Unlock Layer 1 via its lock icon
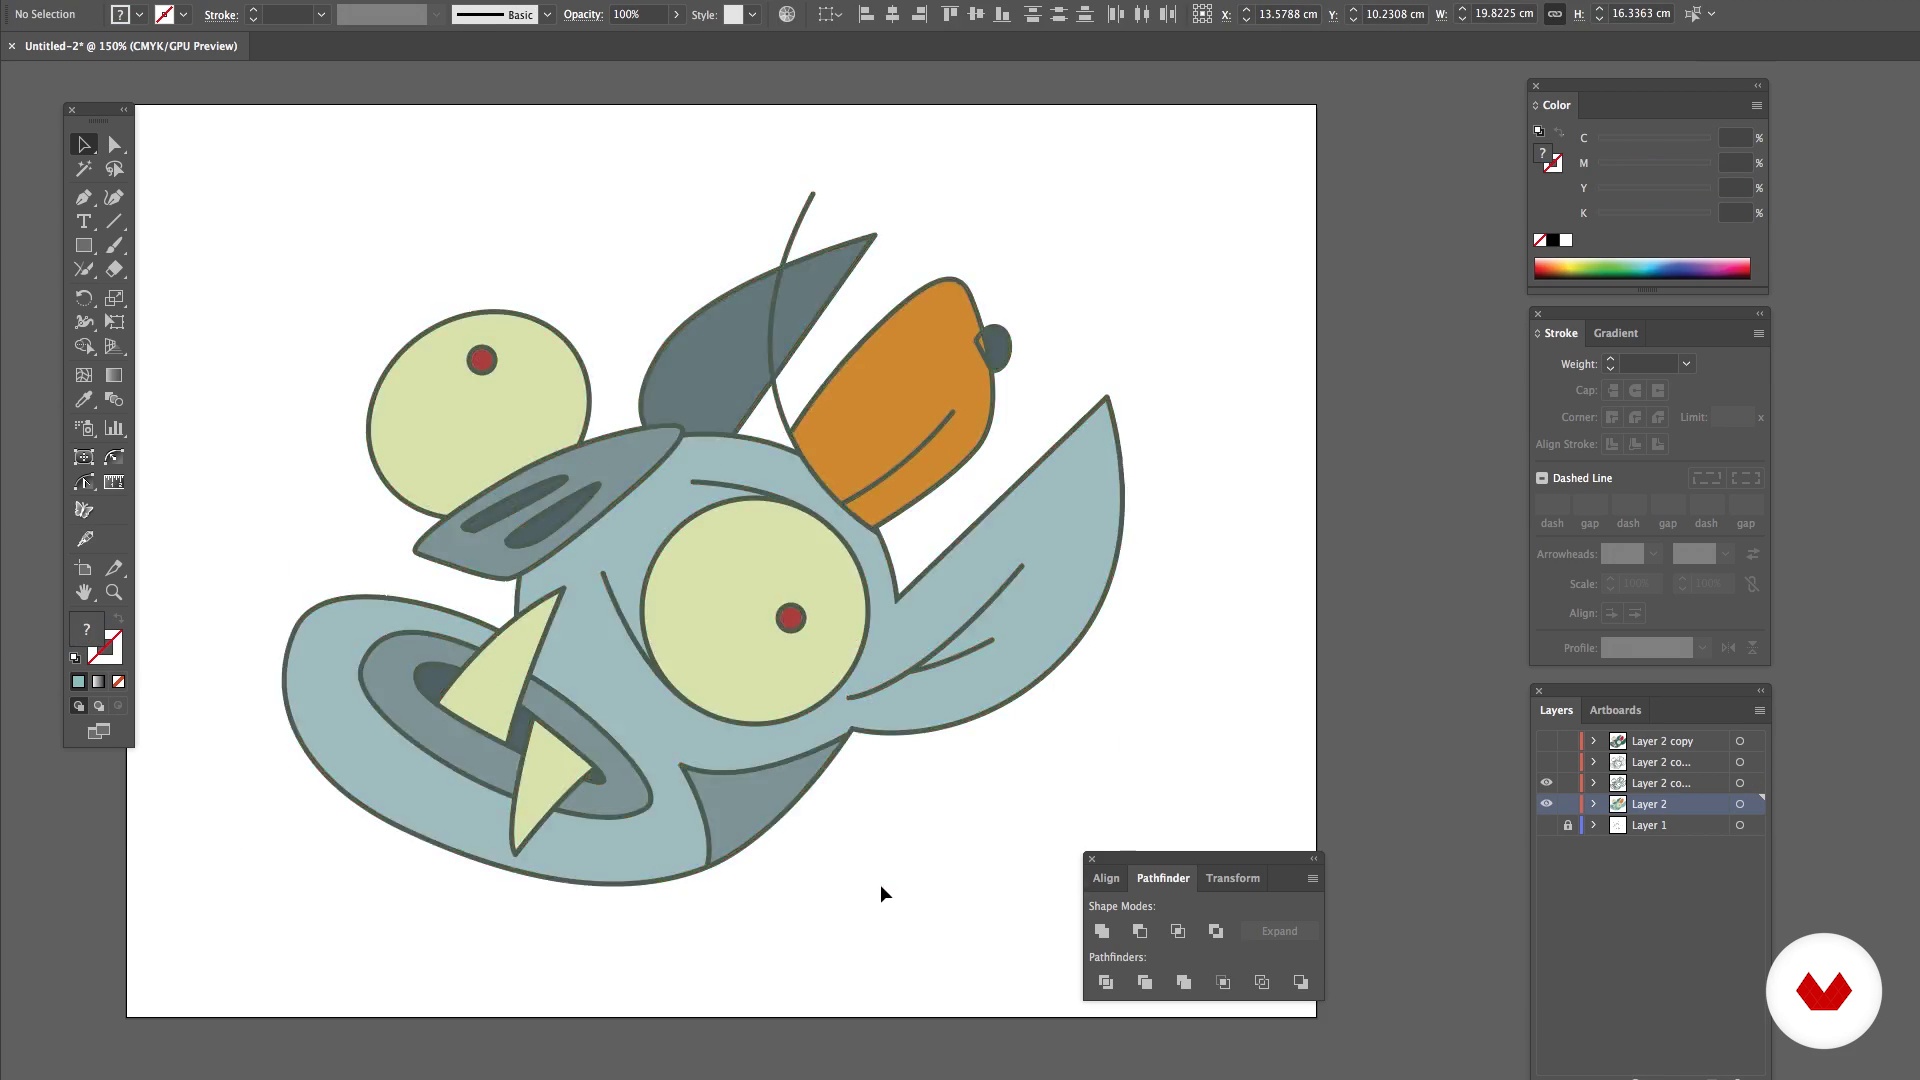The height and width of the screenshot is (1080, 1920). [x=1567, y=825]
